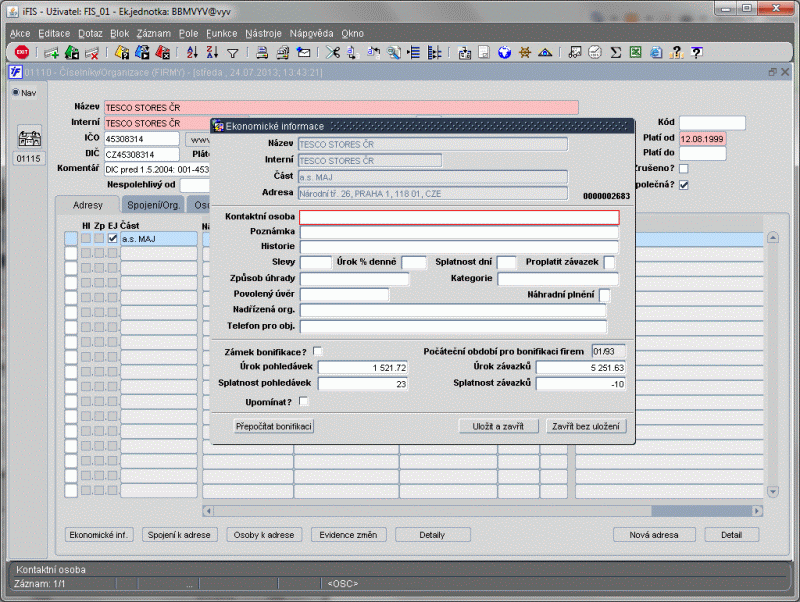
Task: Click the Přepočítat bonifikaci button
Action: coord(273,427)
